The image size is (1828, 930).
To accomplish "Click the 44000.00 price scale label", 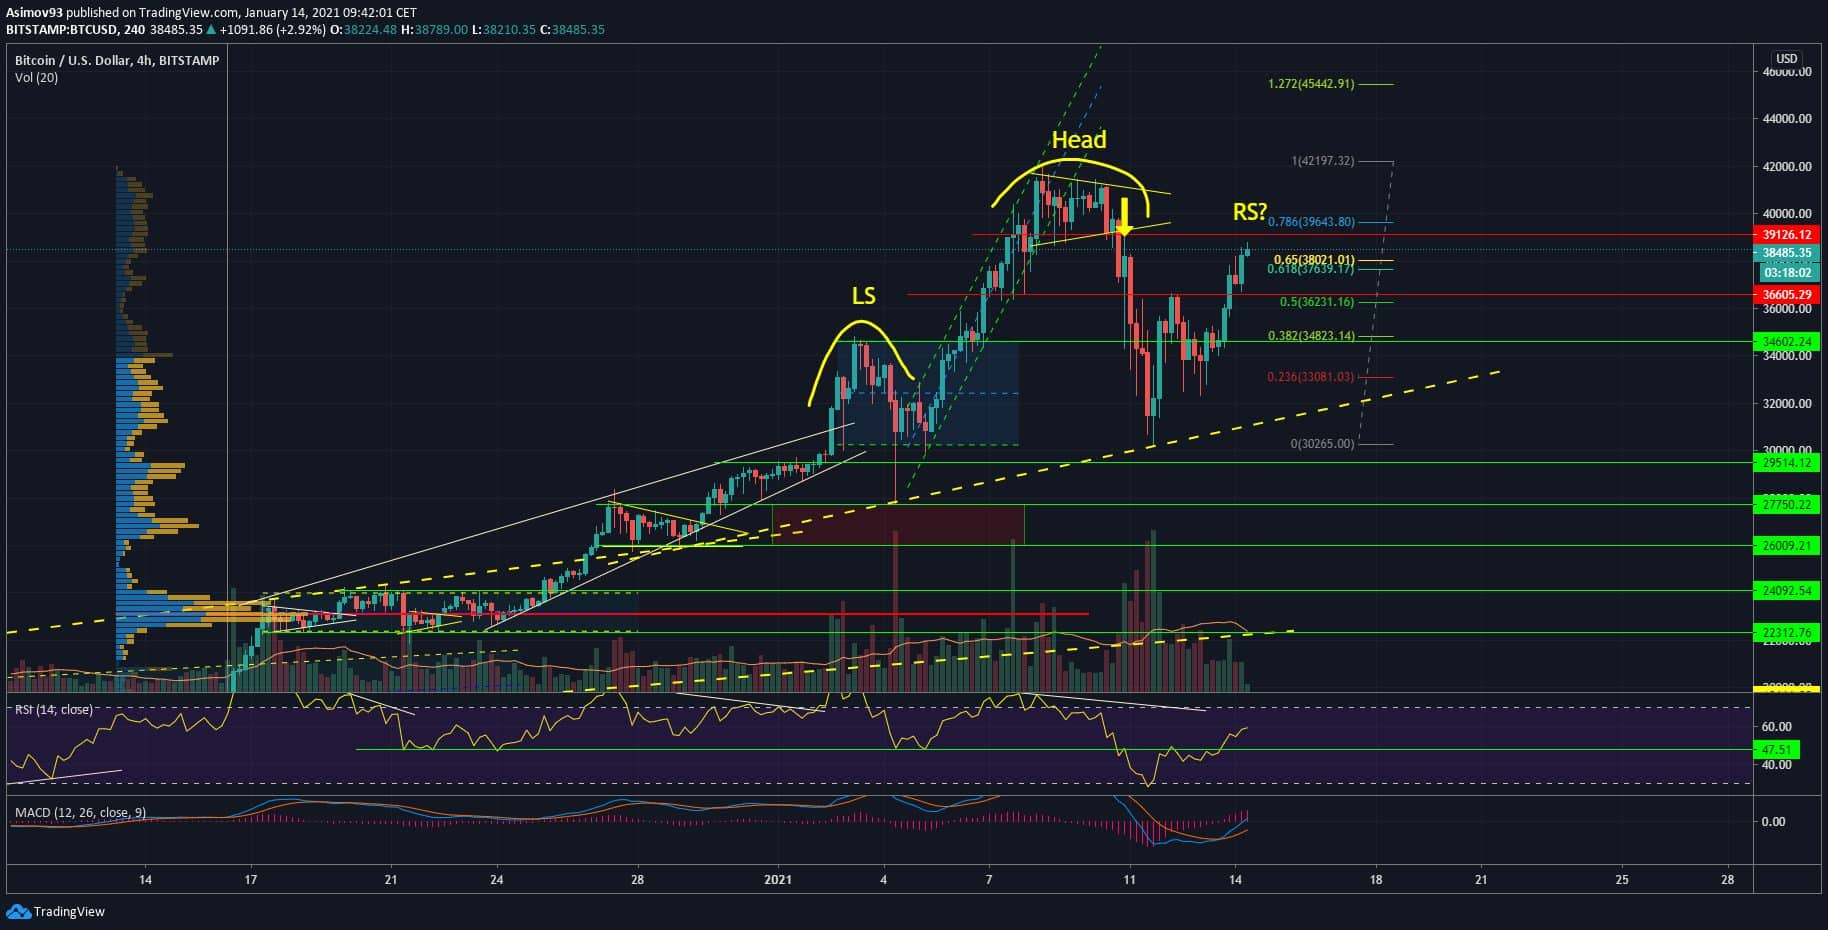I will [x=1787, y=118].
